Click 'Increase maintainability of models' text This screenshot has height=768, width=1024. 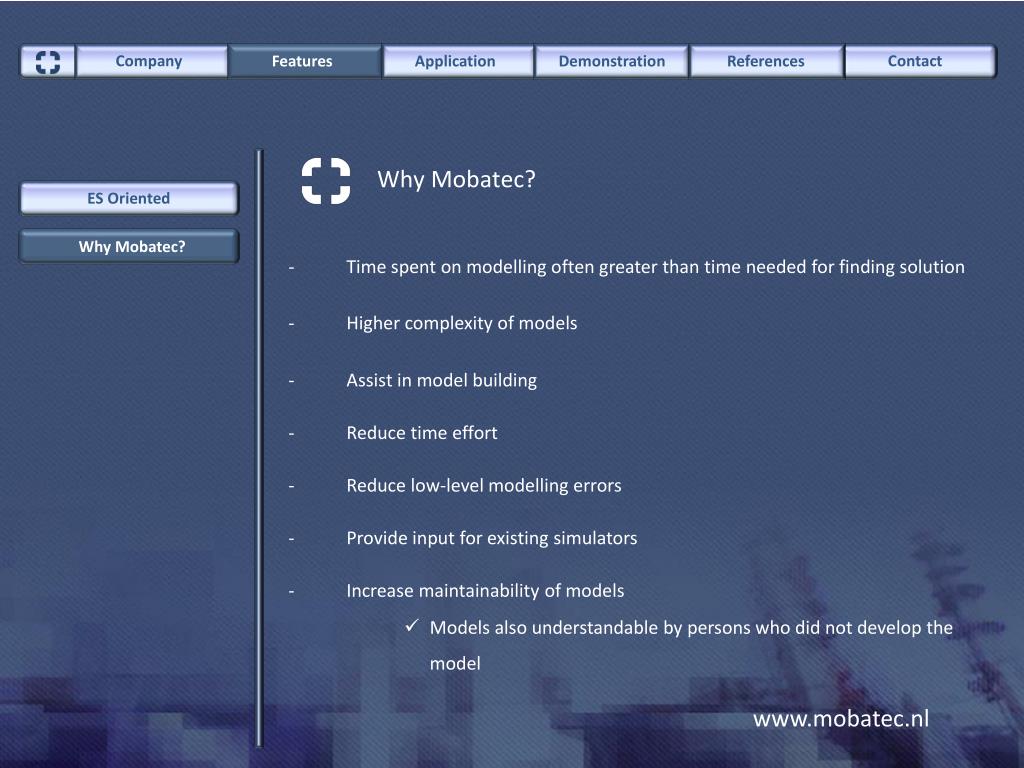pyautogui.click(x=485, y=591)
